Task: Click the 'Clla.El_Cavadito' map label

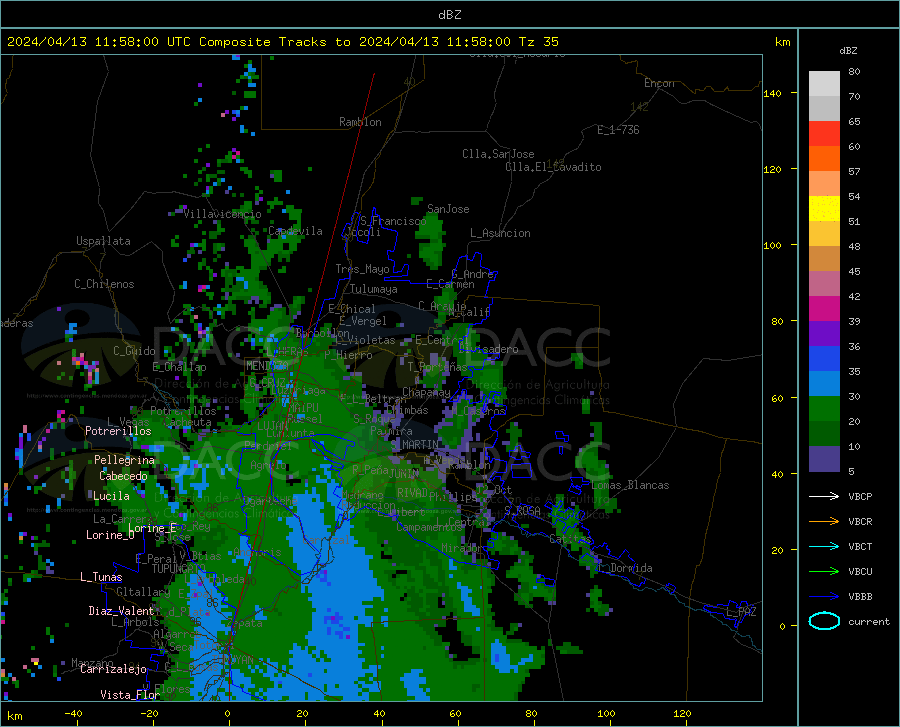Action: (x=553, y=167)
